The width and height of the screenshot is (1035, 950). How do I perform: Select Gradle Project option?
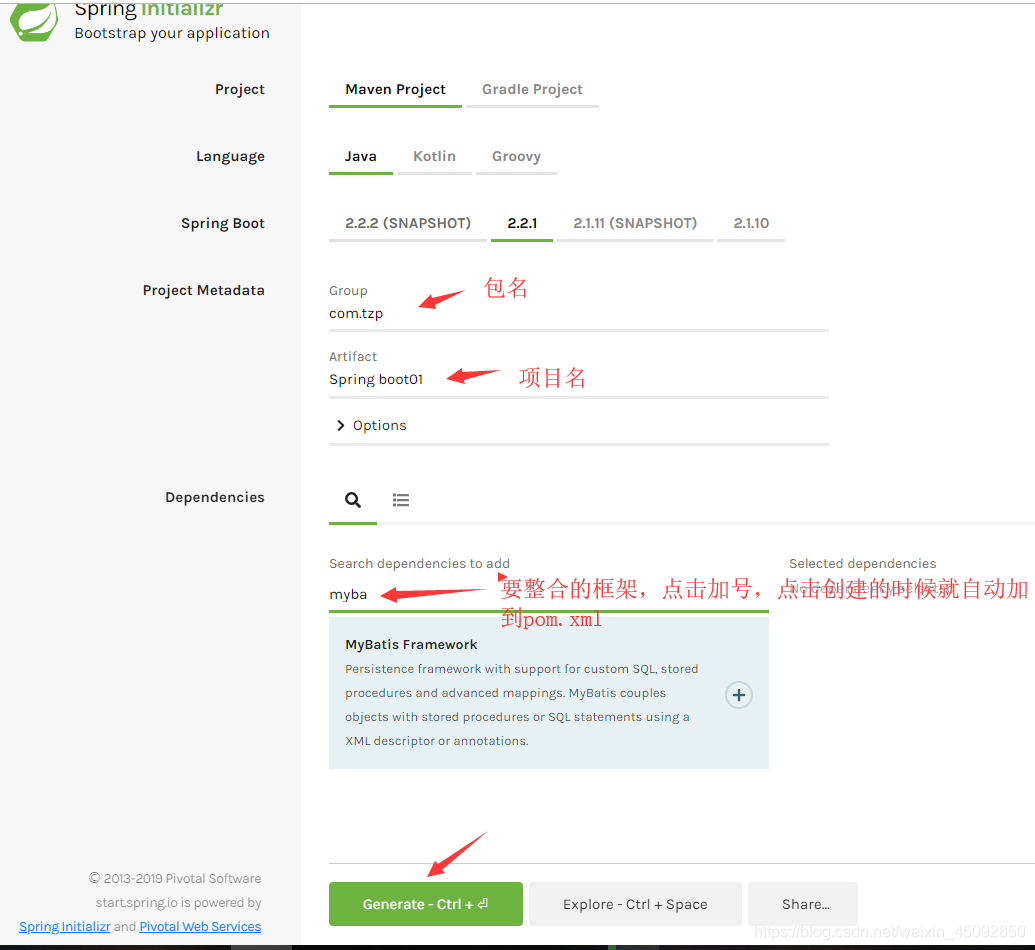(532, 89)
